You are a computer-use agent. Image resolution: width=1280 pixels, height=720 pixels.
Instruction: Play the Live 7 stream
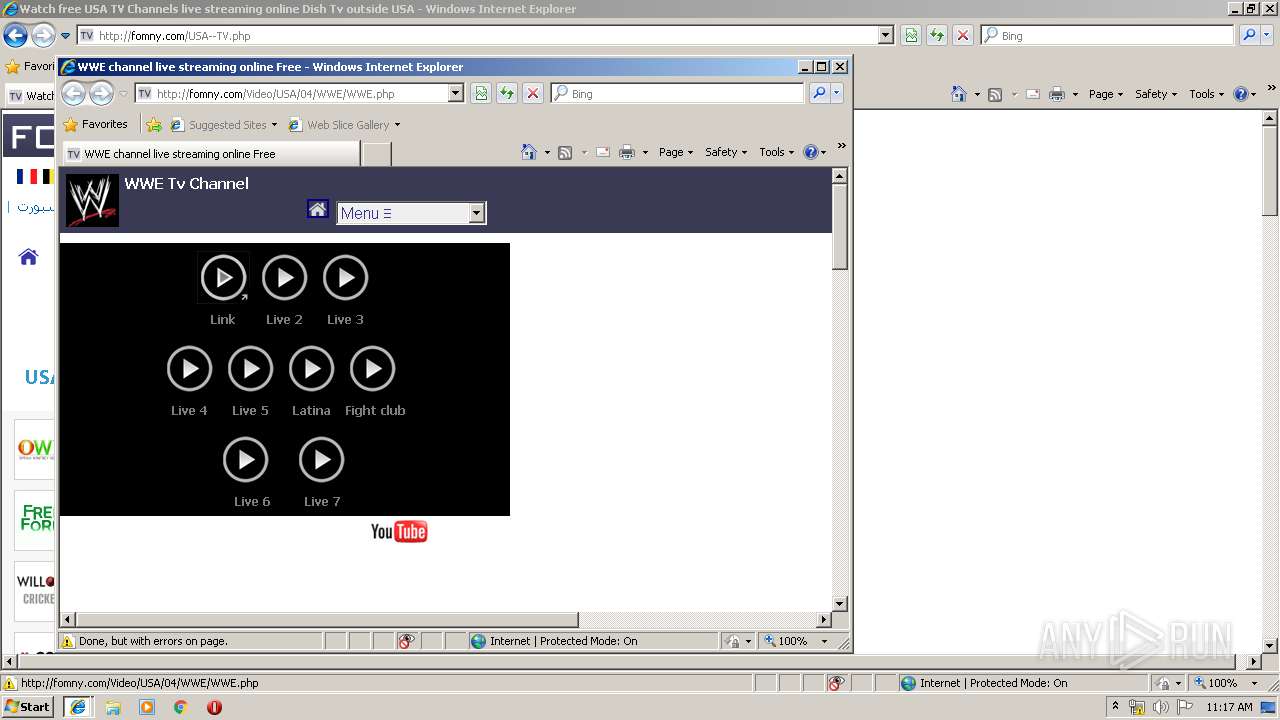(321, 460)
